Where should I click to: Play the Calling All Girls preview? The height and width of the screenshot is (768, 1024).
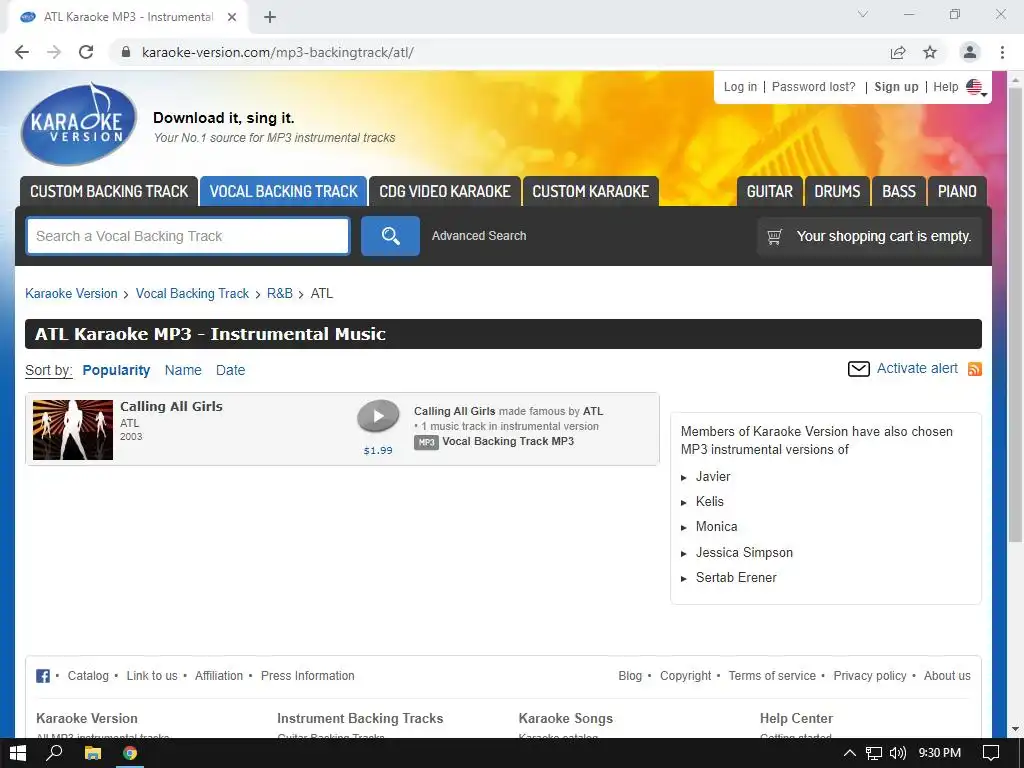(x=378, y=416)
